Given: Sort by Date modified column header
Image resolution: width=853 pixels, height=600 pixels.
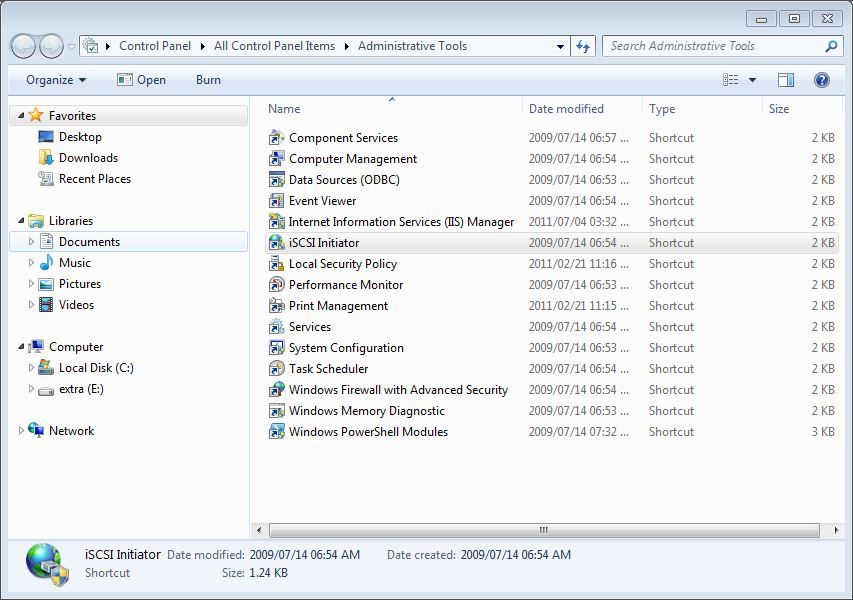Looking at the screenshot, I should pos(582,109).
